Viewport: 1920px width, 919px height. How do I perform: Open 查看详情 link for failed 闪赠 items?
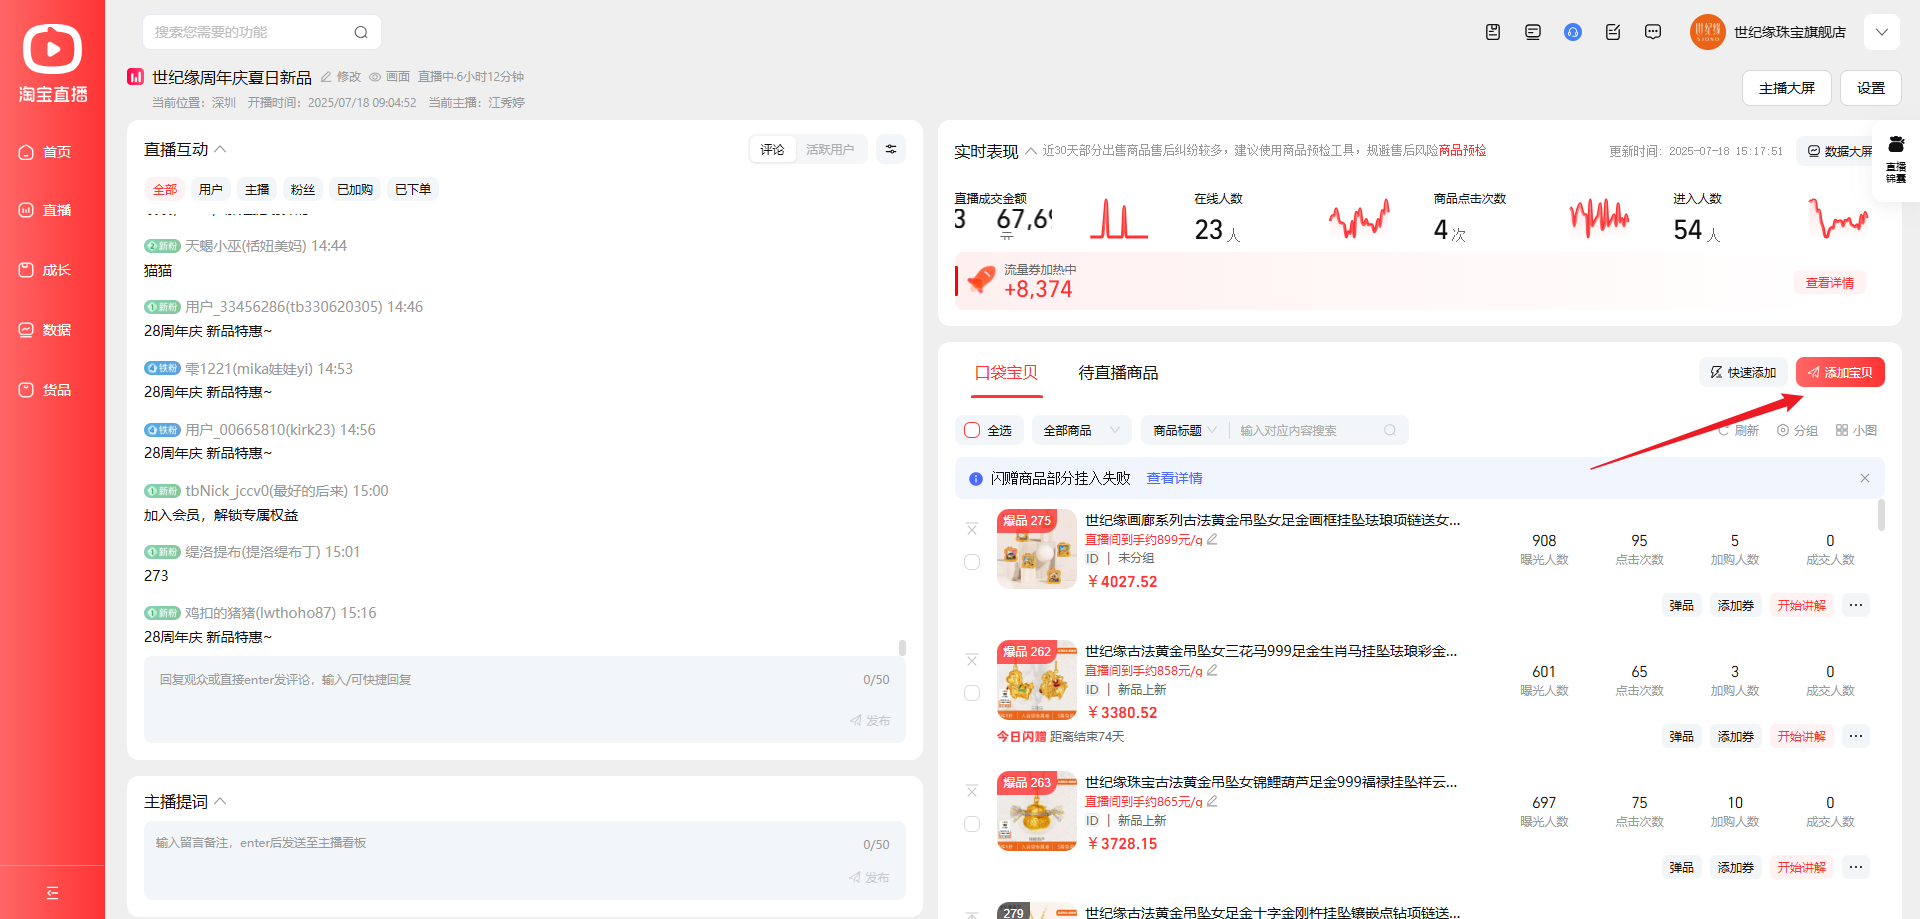click(x=1174, y=479)
